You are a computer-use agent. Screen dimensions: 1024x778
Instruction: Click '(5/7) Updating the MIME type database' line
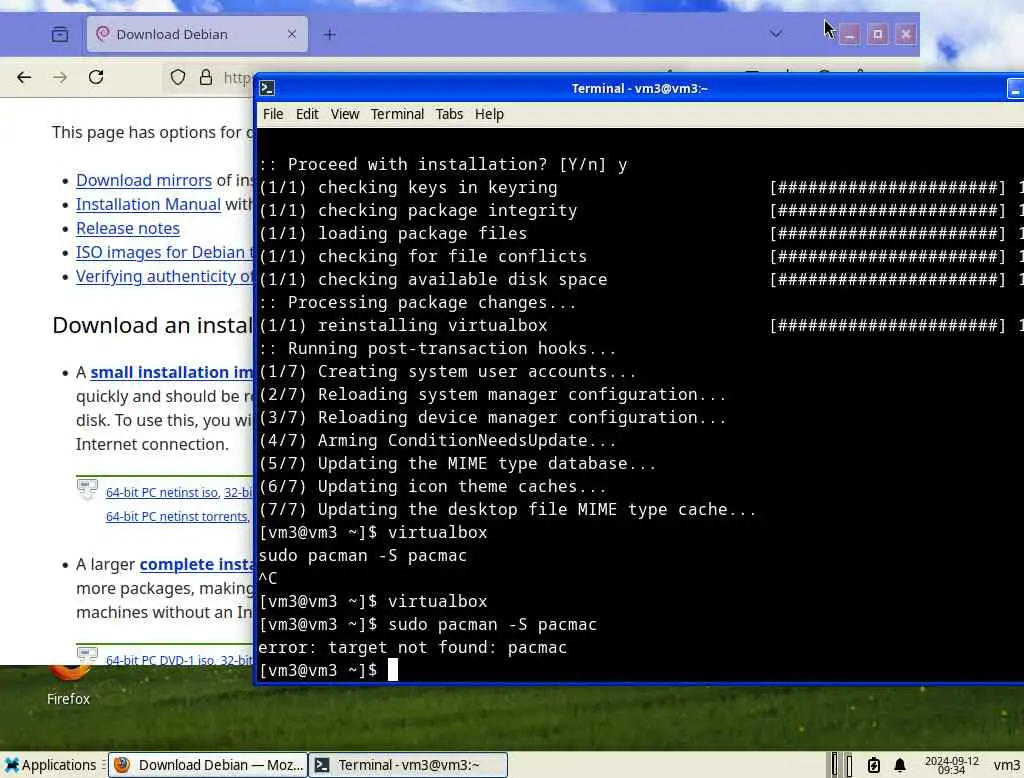(457, 464)
